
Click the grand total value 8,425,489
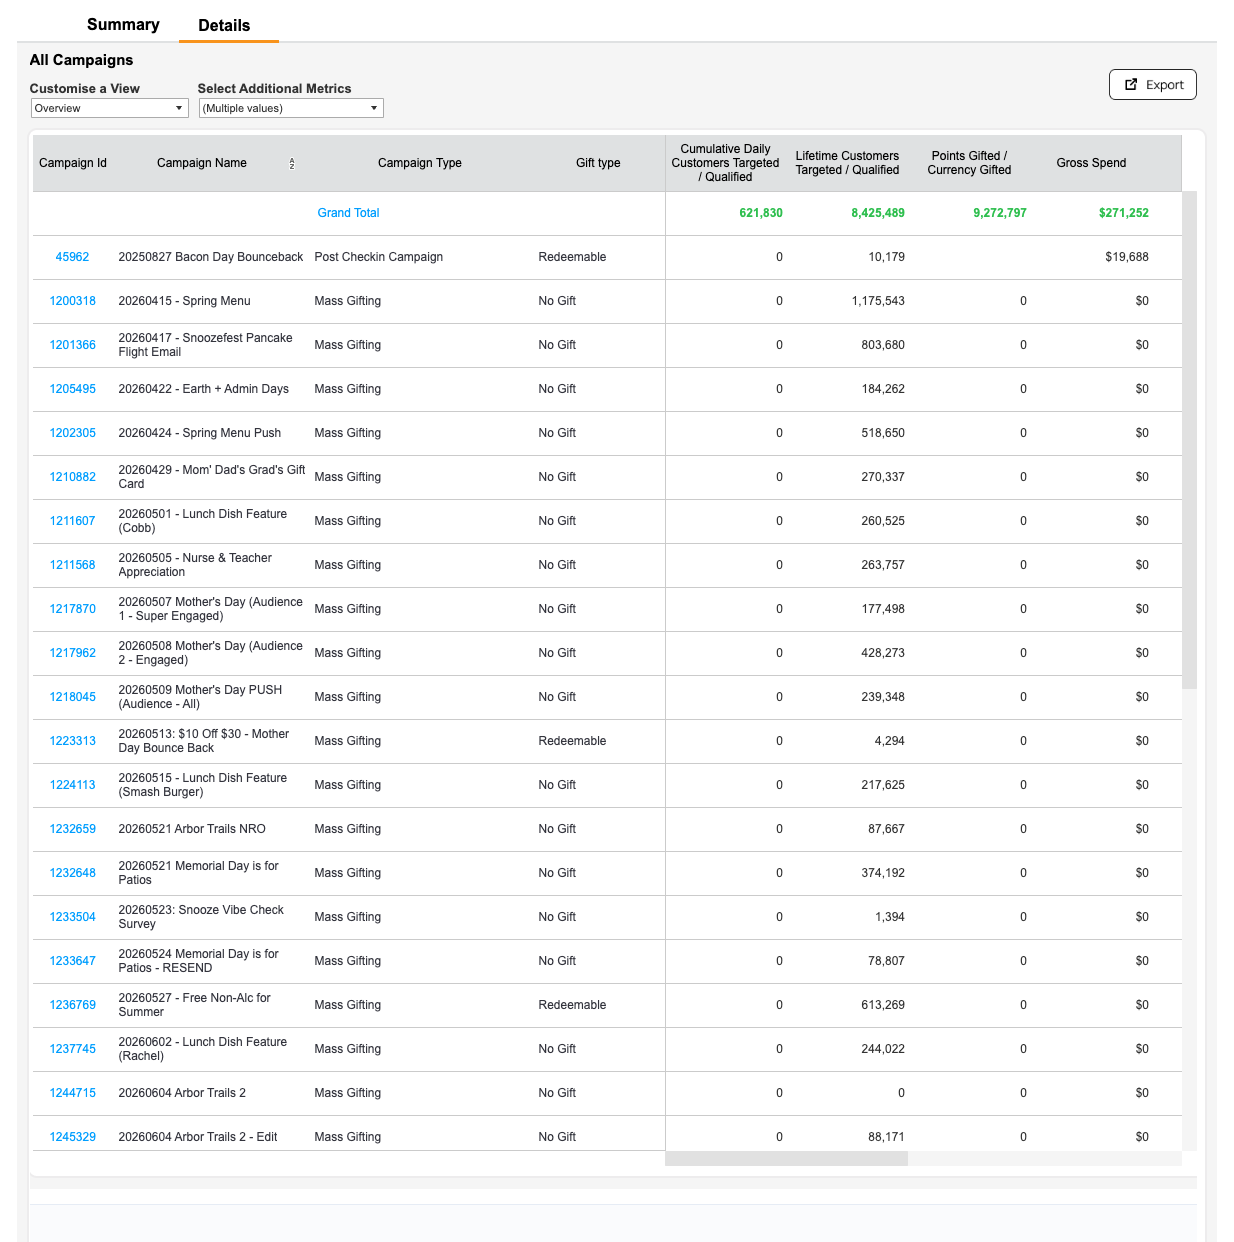click(878, 213)
